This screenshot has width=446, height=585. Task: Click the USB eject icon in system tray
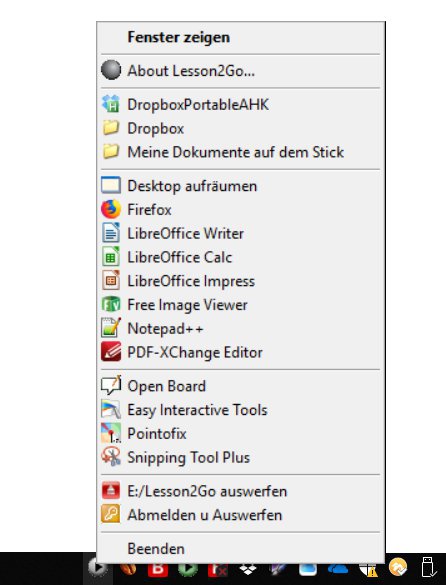(428, 567)
